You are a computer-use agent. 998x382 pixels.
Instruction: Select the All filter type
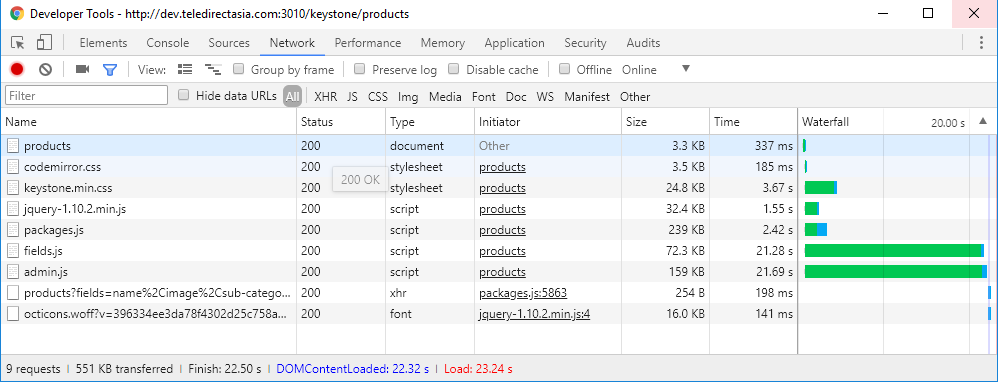[x=292, y=97]
